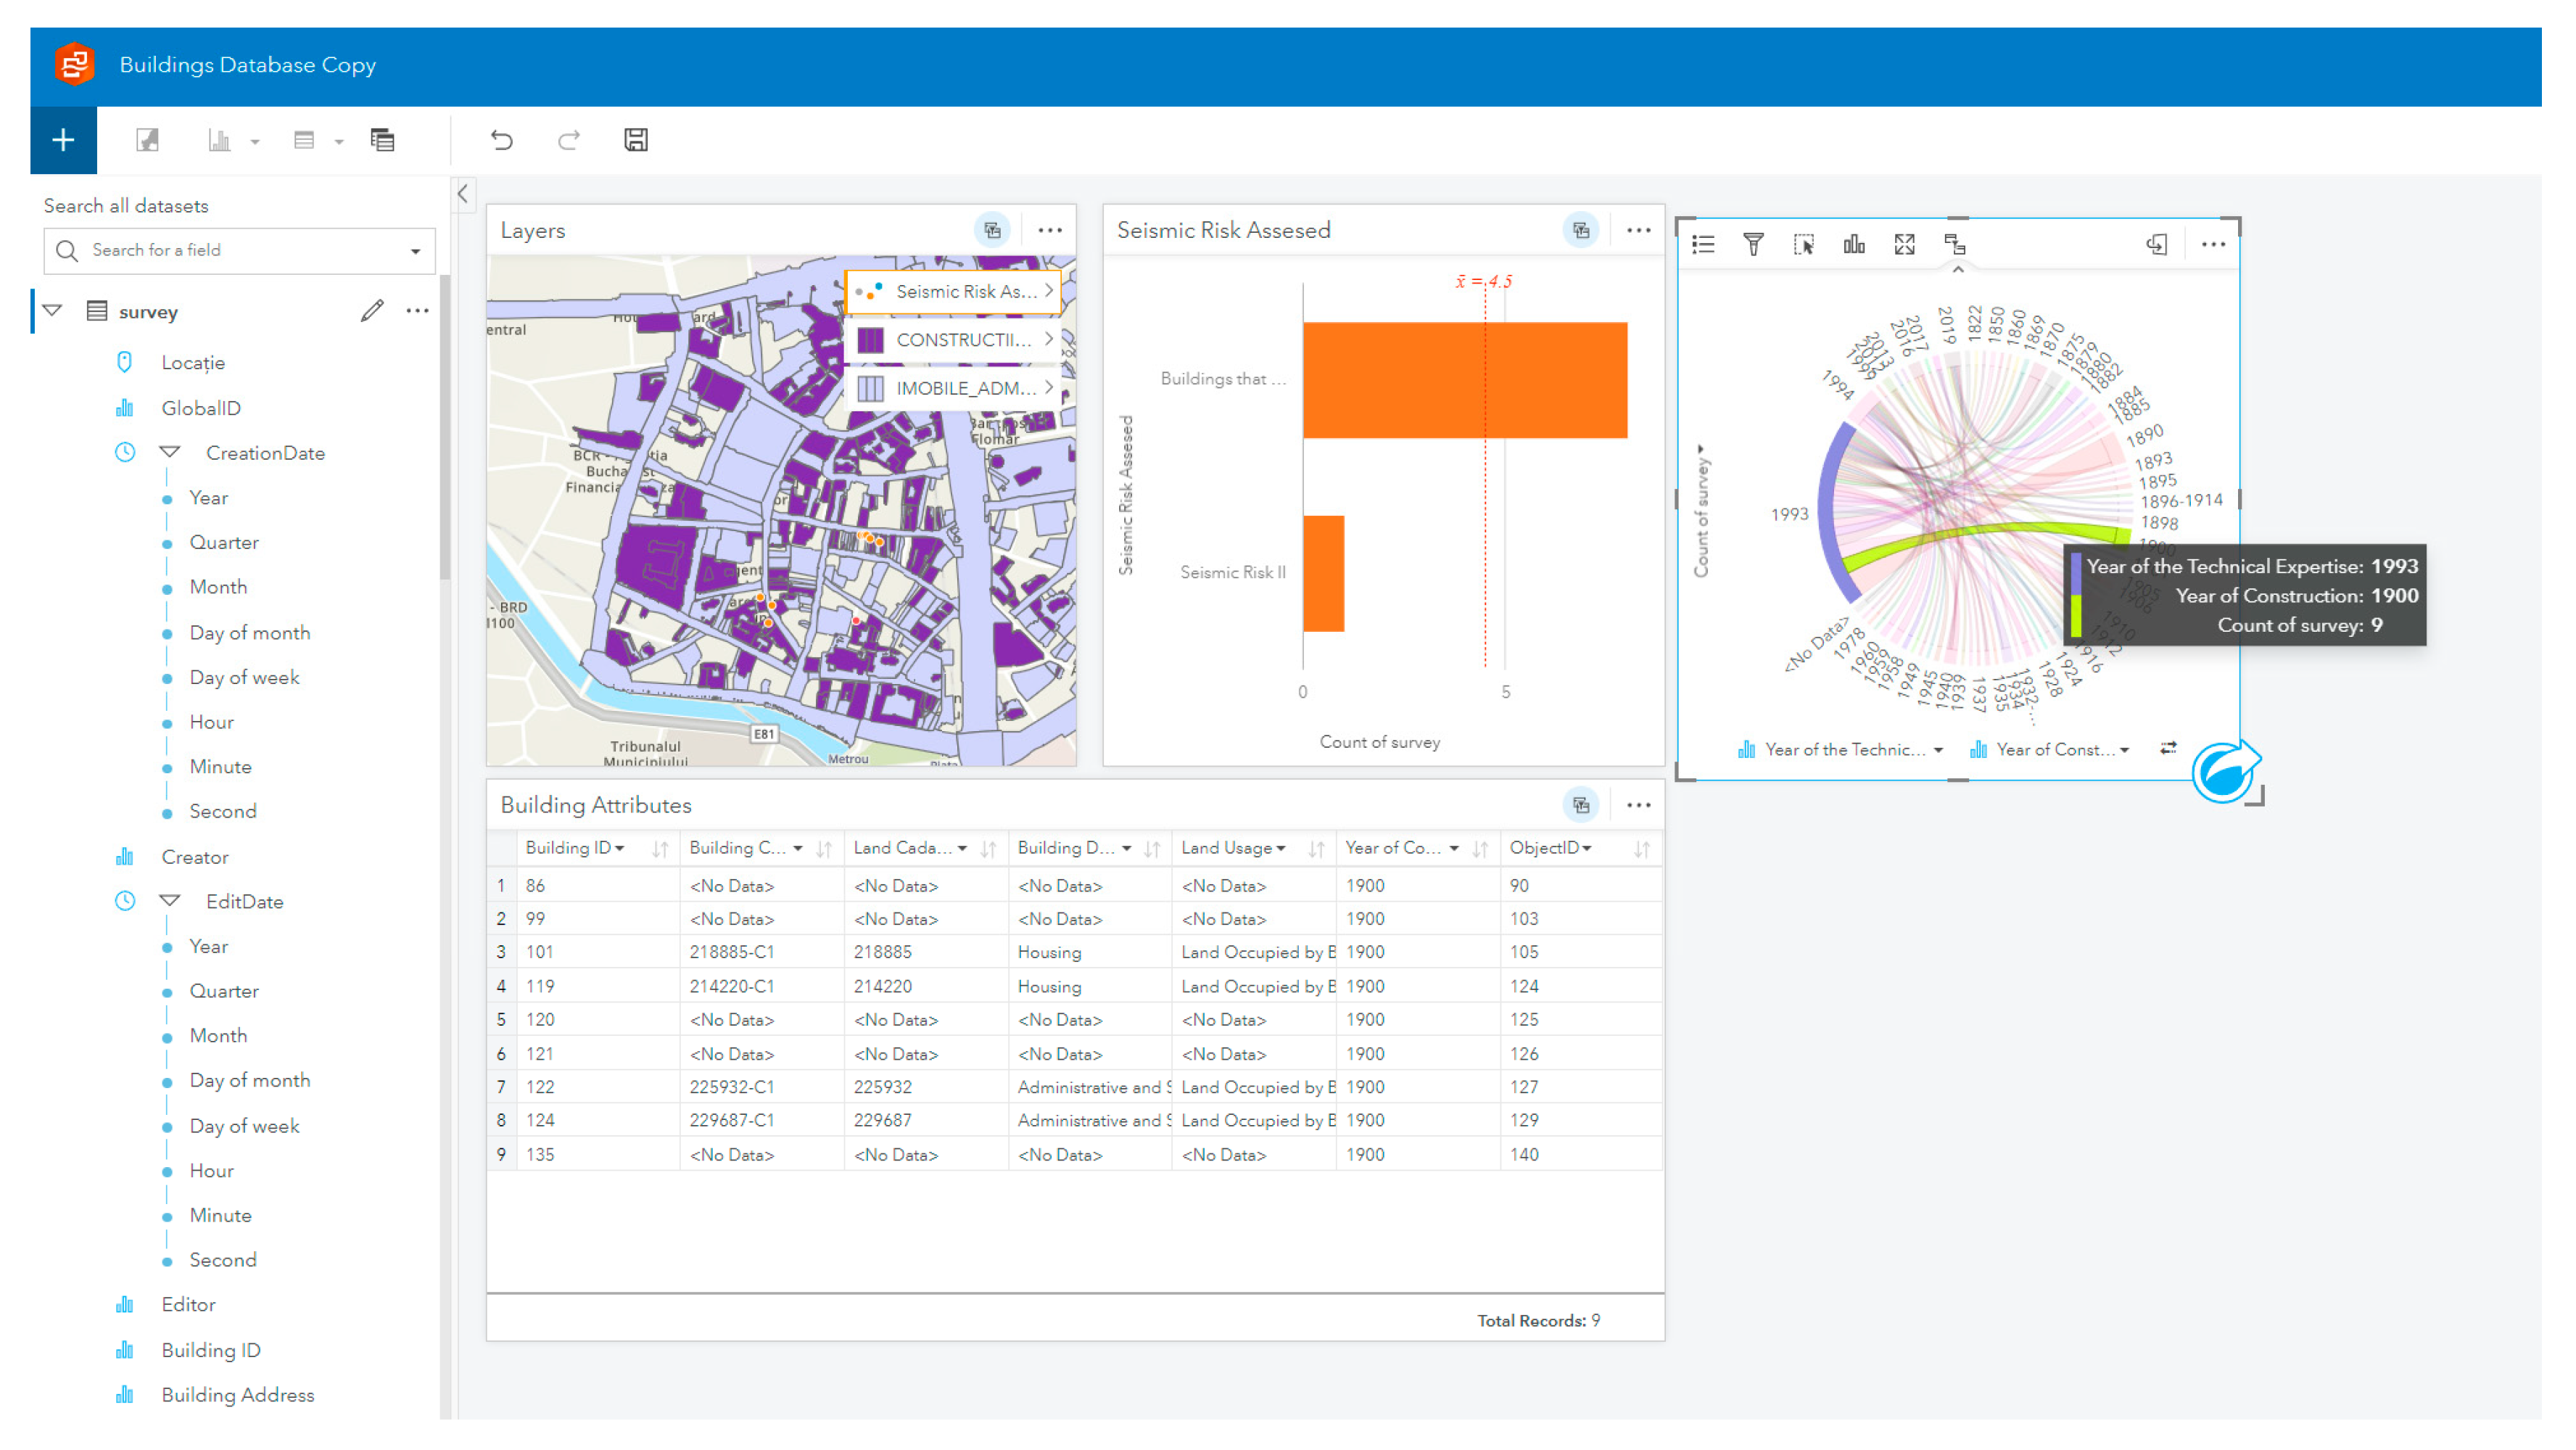Open the chord card filter

[x=1753, y=245]
